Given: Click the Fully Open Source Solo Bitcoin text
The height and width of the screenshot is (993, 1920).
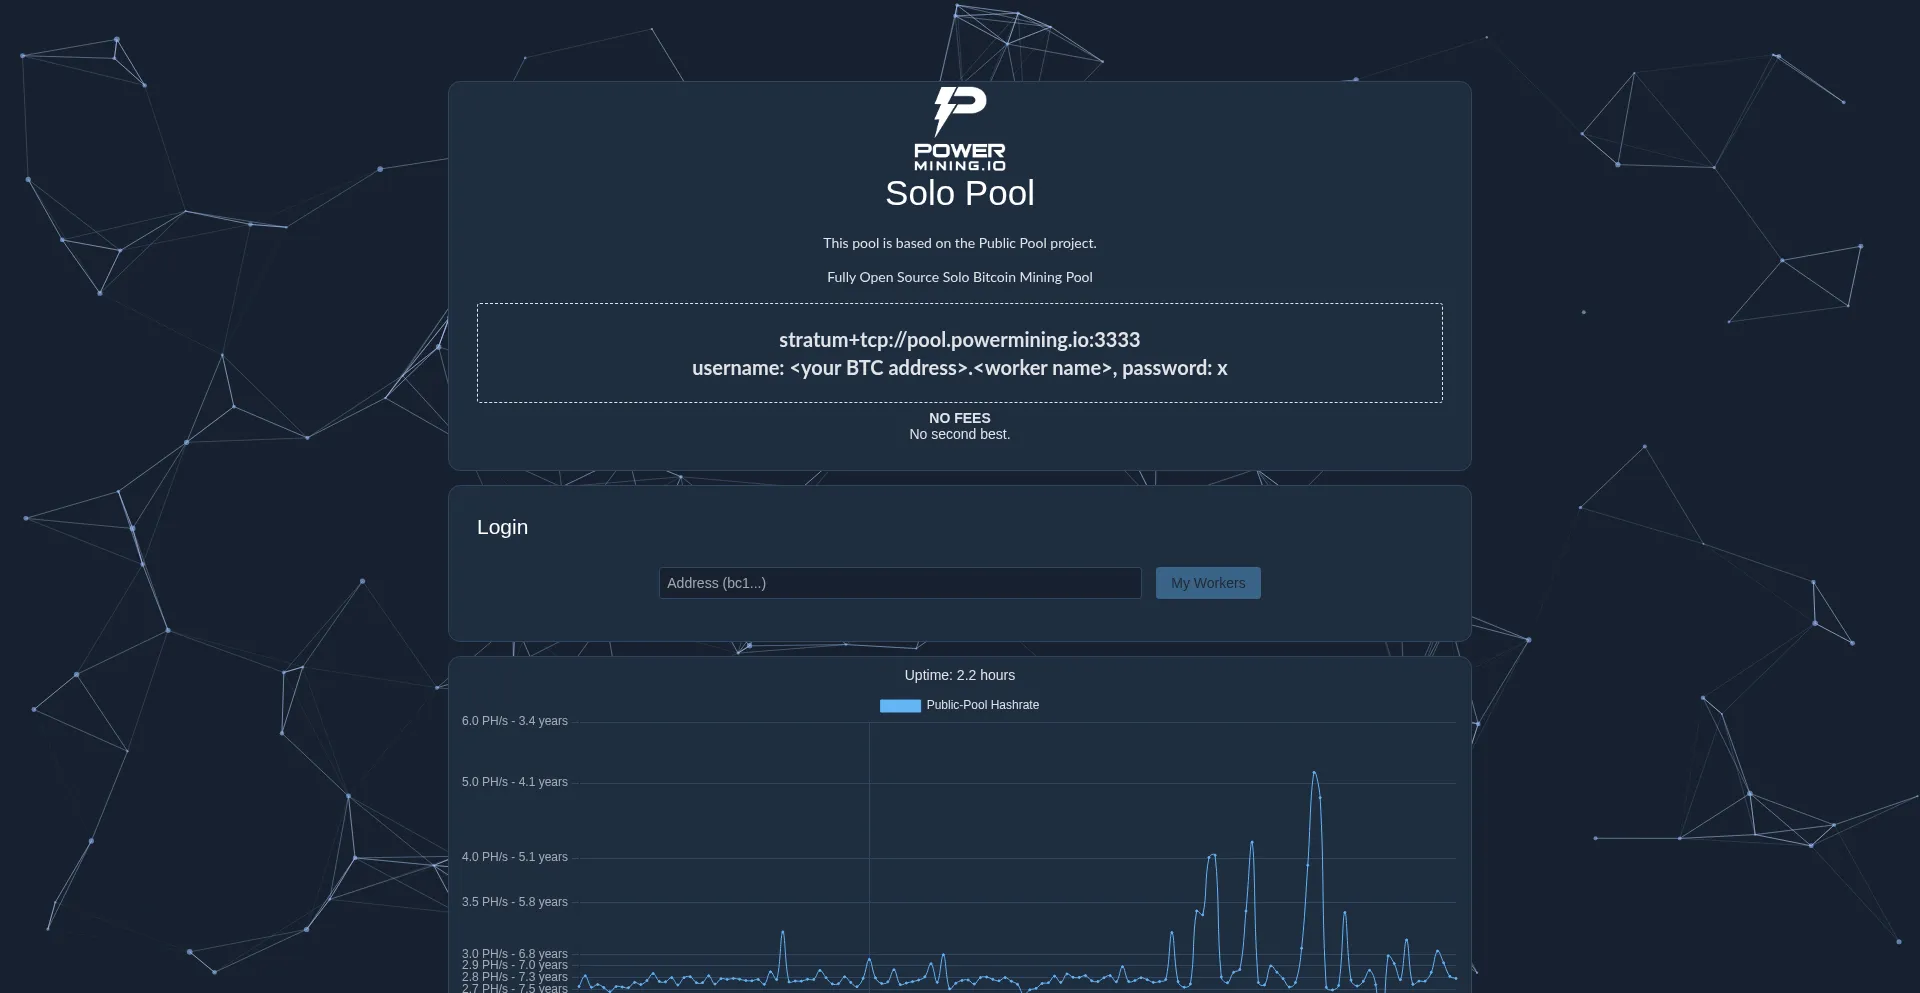Looking at the screenshot, I should tap(959, 277).
